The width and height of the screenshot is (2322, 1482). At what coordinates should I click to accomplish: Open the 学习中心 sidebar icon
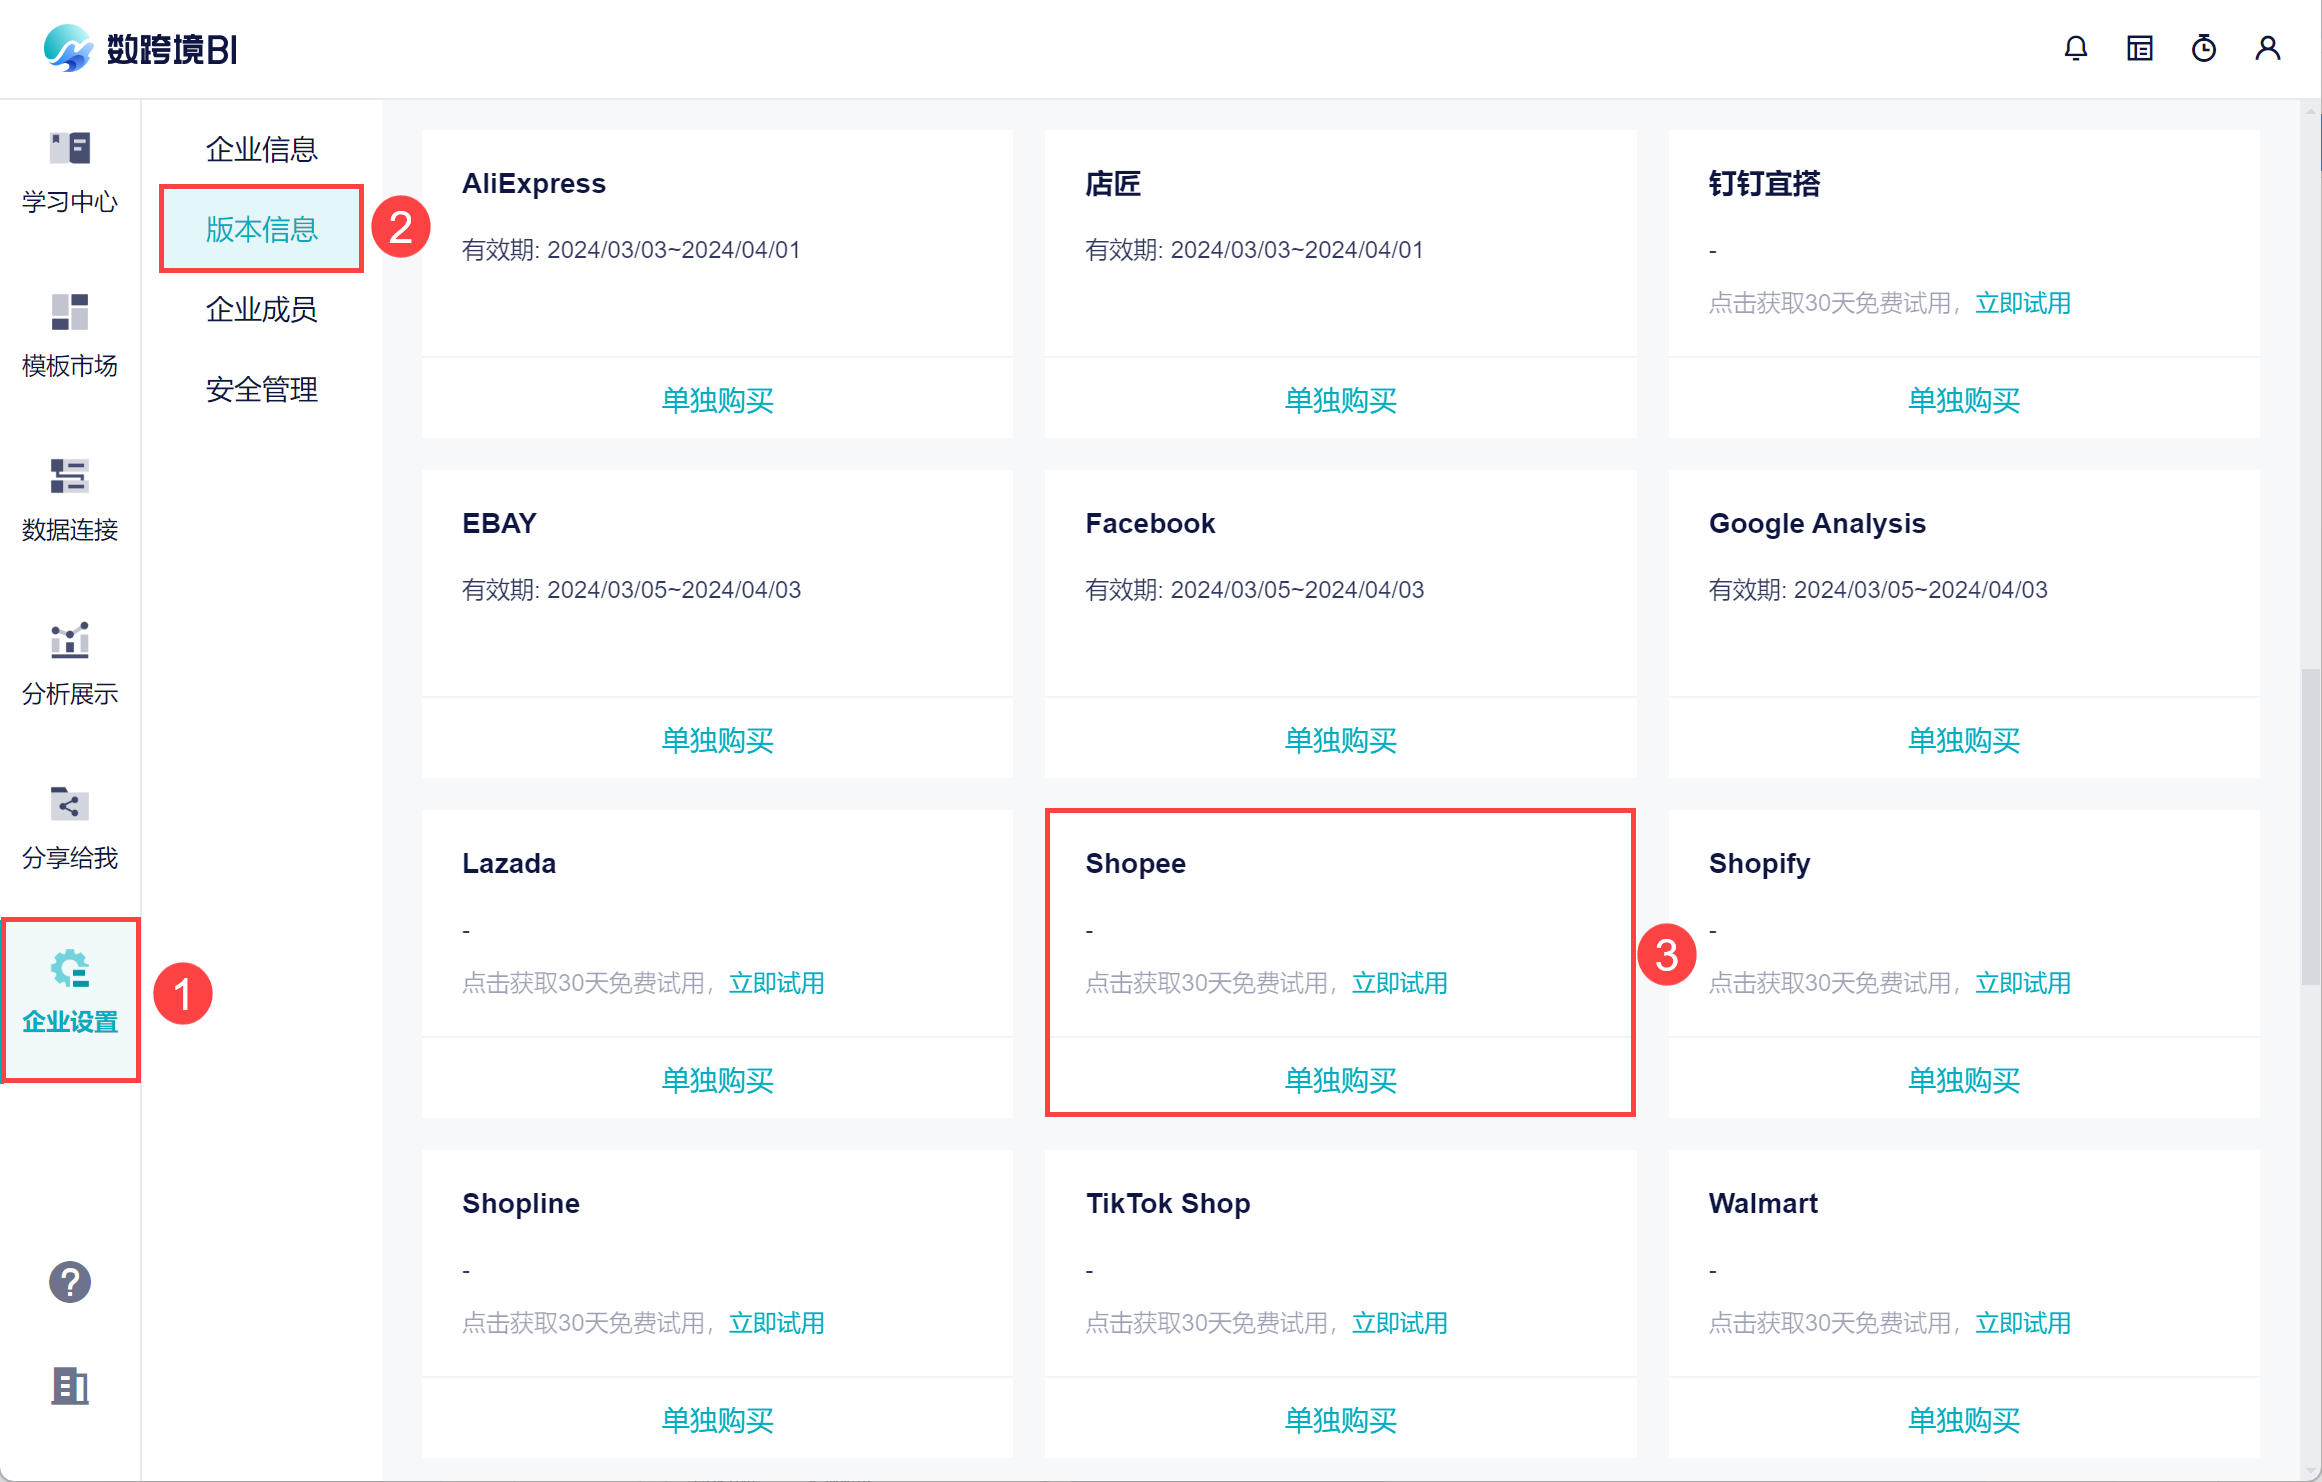(x=70, y=172)
